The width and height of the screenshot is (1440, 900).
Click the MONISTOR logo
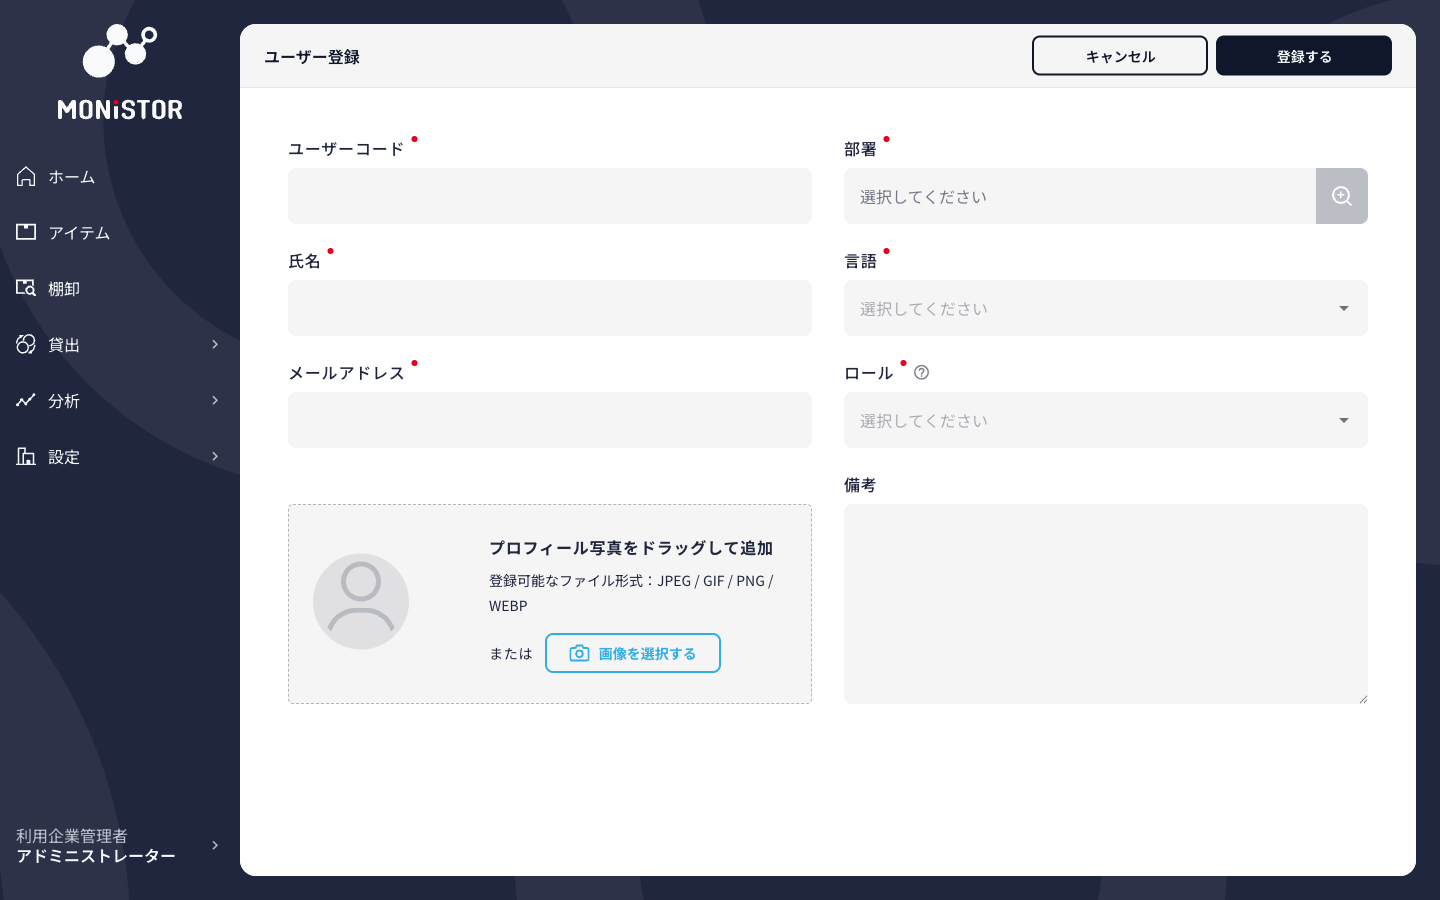(119, 70)
